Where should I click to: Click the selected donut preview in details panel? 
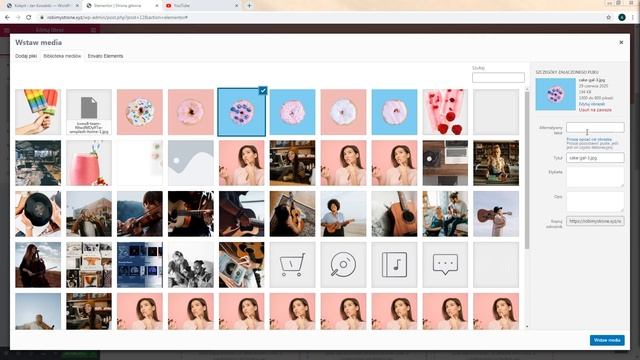(556, 94)
